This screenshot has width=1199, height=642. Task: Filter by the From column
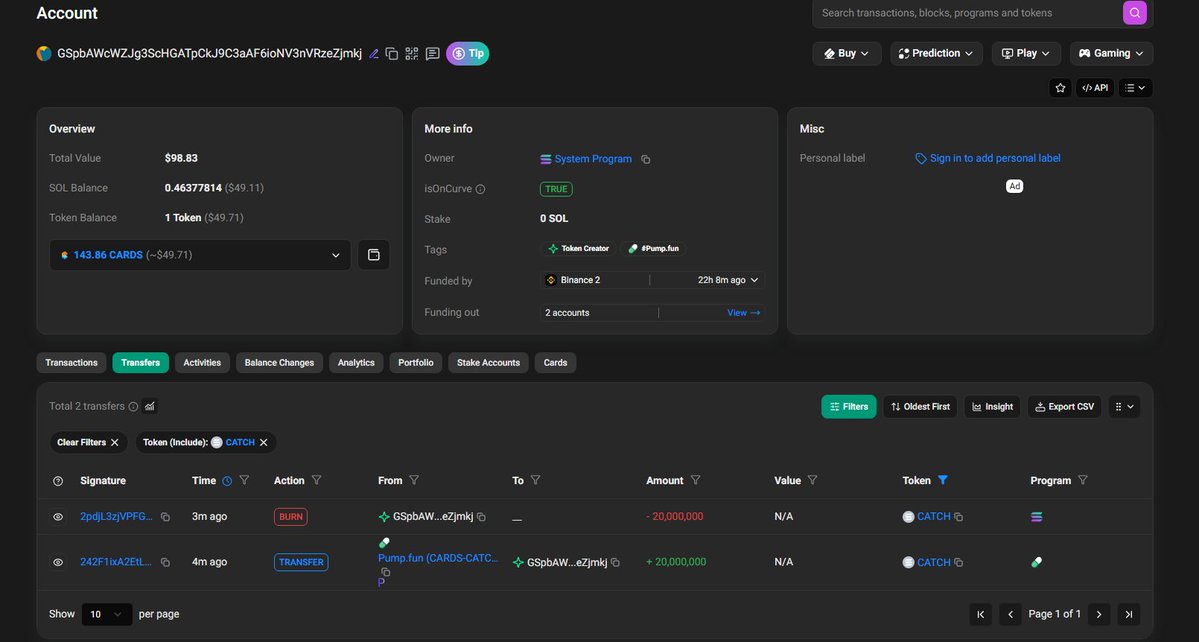(x=414, y=480)
